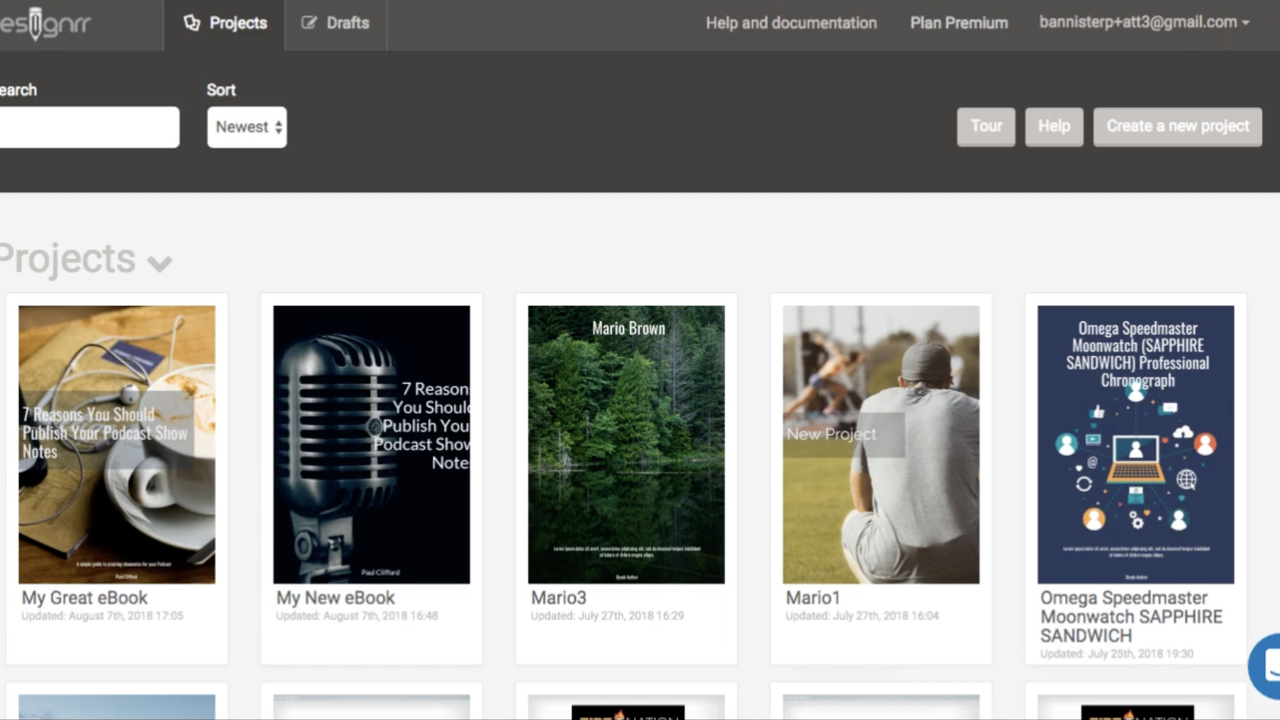Select the Mario3 forest cover thumbnail
This screenshot has width=1280, height=720.
(626, 444)
